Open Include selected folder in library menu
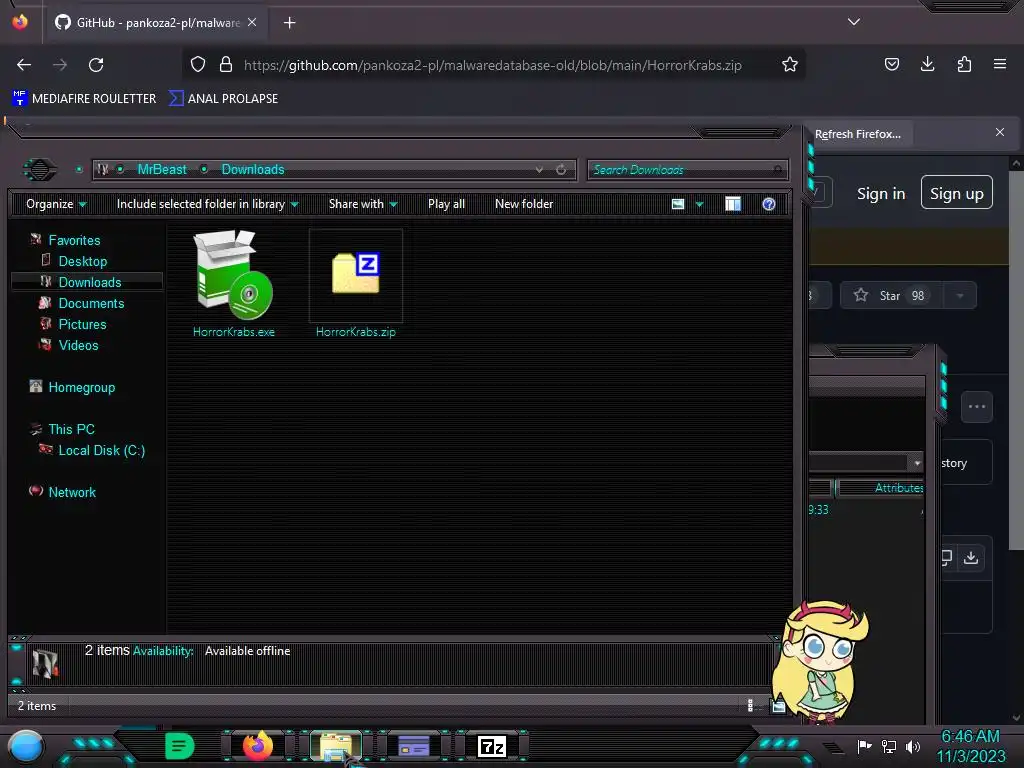 coord(207,204)
